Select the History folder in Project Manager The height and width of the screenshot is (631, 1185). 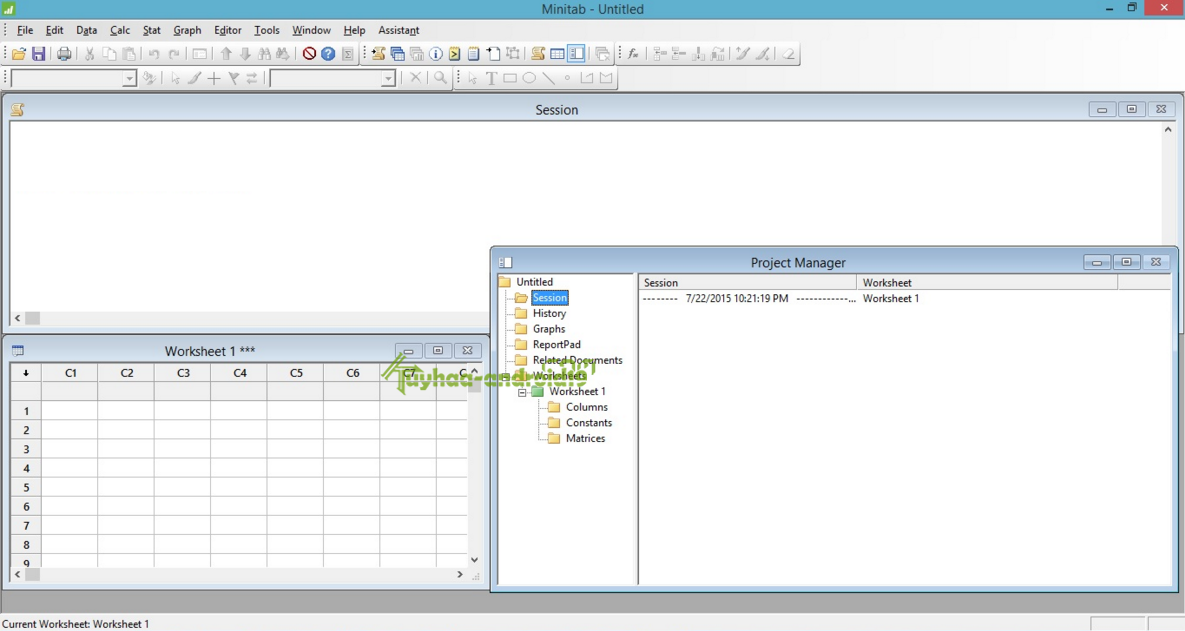(549, 314)
